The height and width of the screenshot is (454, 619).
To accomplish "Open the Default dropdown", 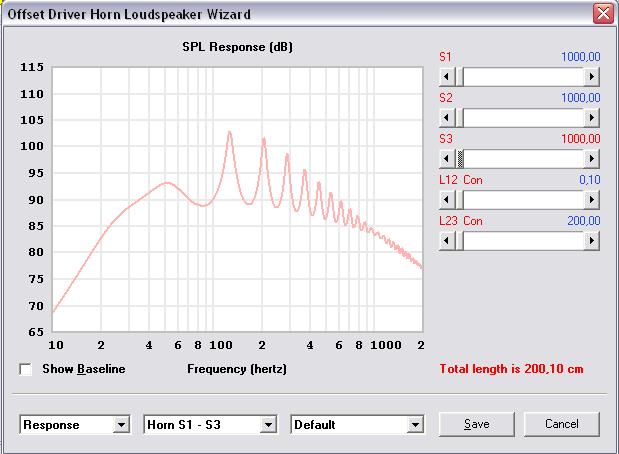I will 415,425.
